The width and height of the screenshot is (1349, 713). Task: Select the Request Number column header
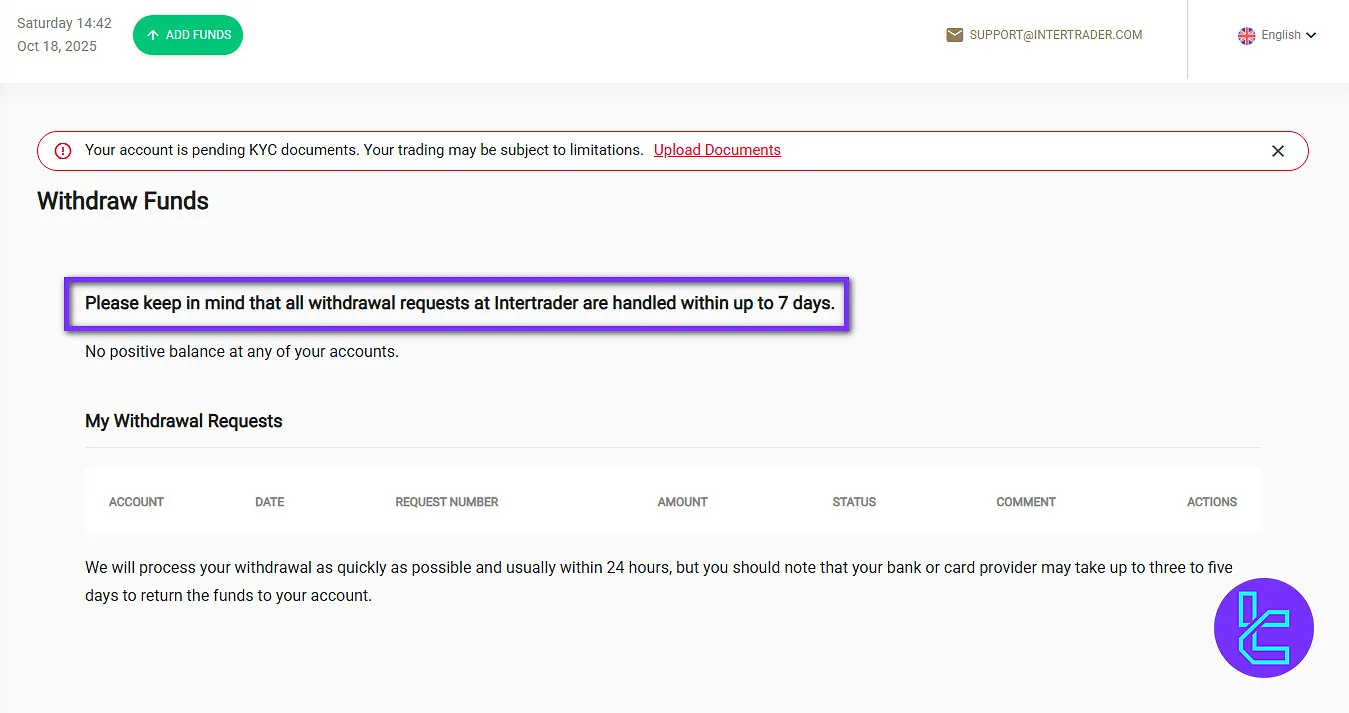[x=446, y=502]
